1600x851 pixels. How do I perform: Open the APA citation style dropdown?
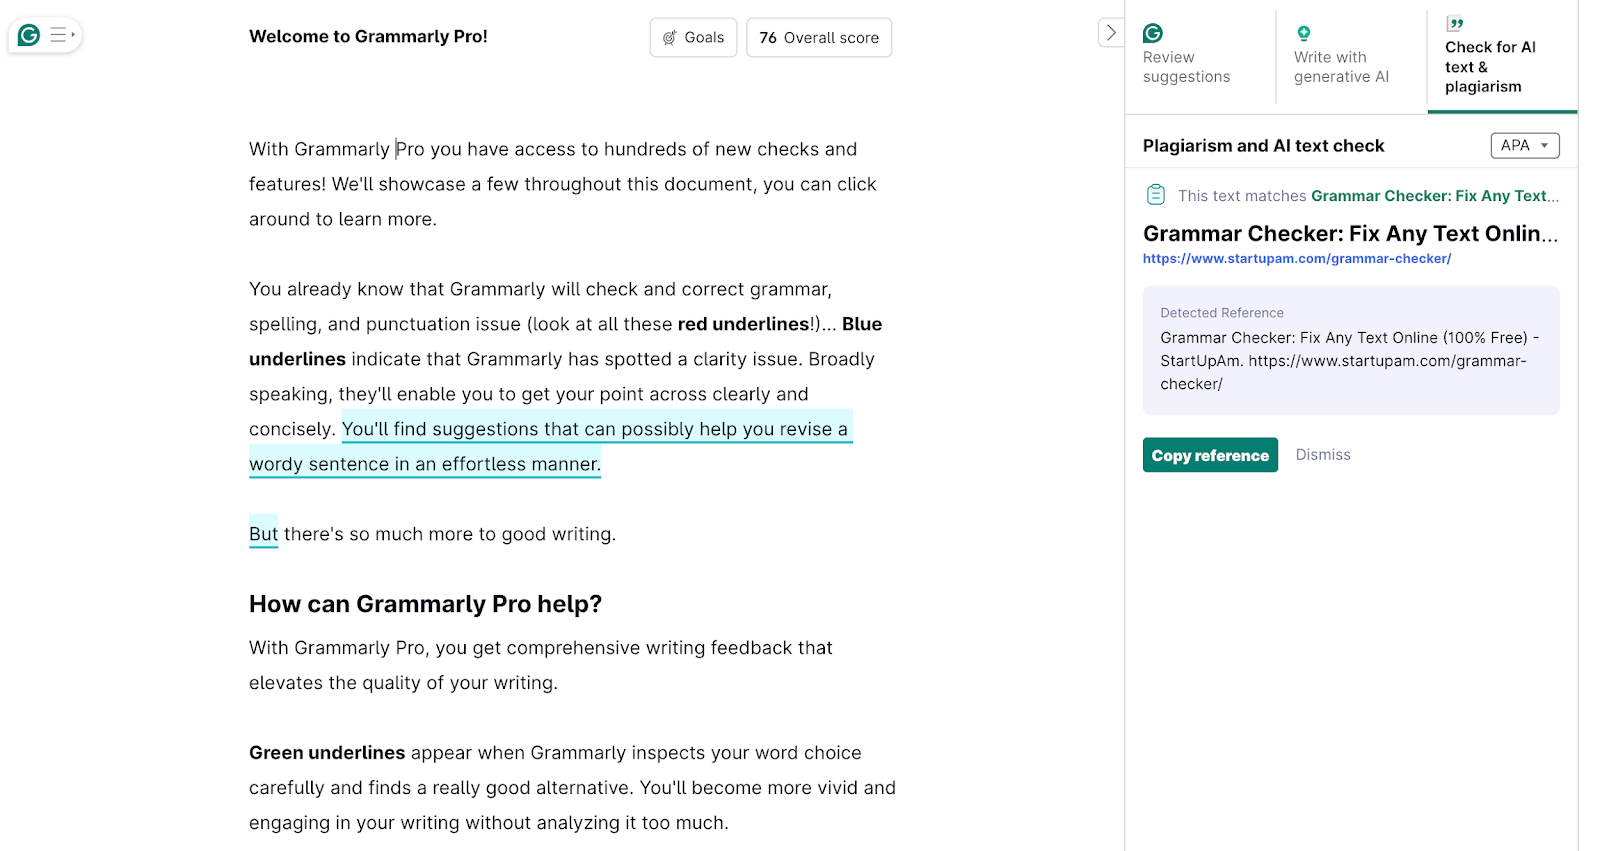[x=1524, y=145]
